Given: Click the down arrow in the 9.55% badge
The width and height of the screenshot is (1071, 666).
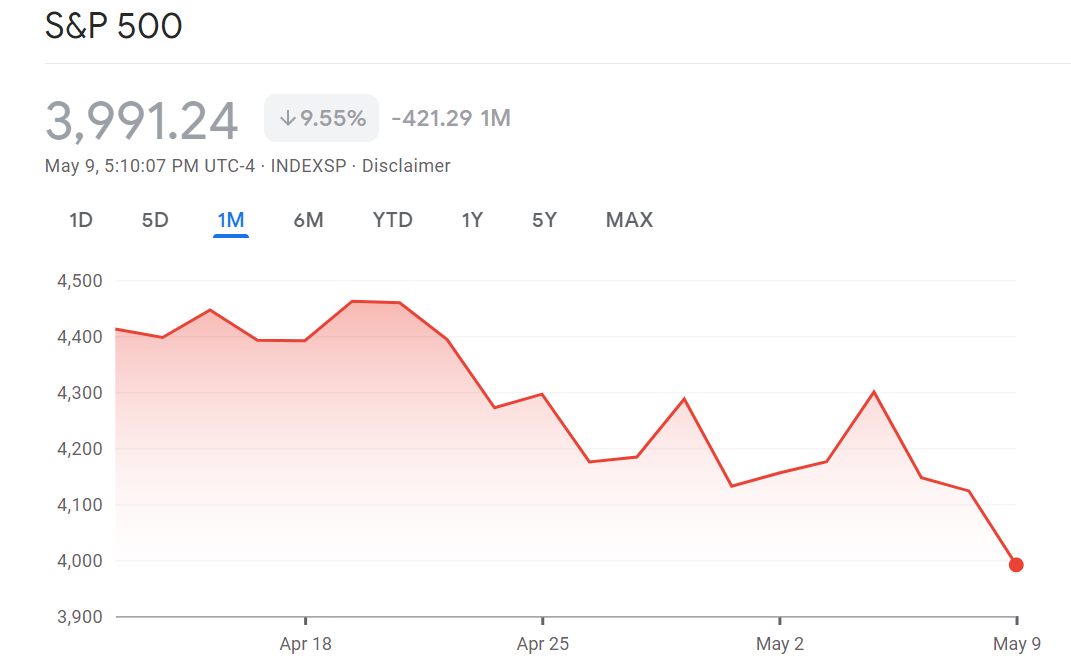Looking at the screenshot, I should coord(287,118).
